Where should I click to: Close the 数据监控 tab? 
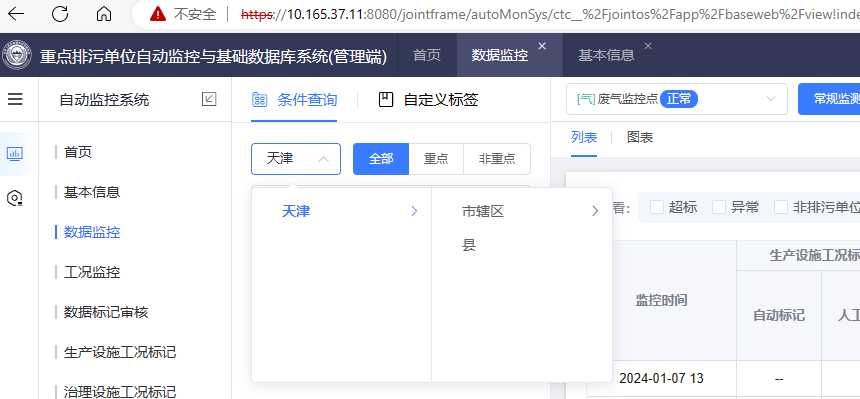[542, 46]
